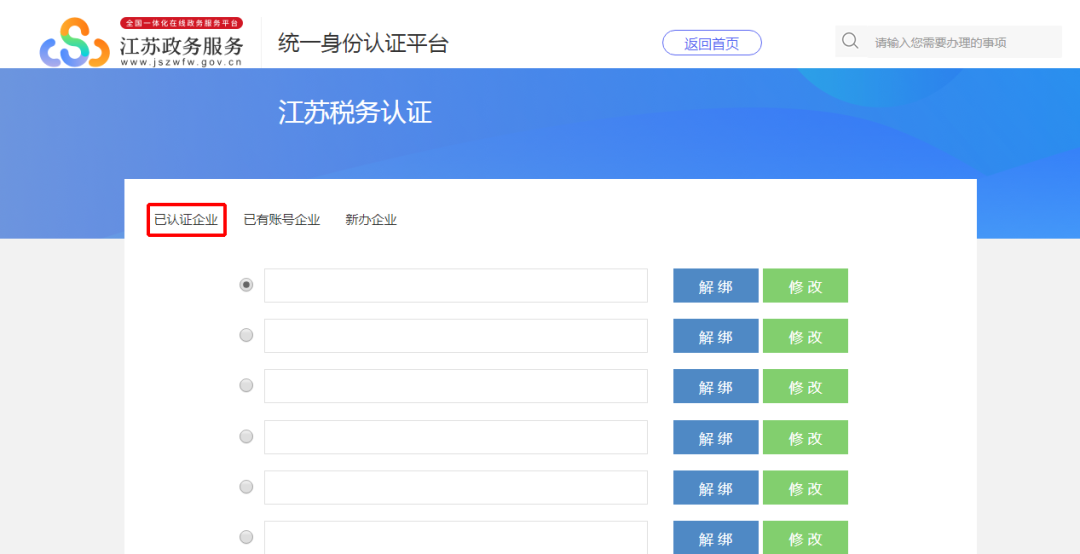Open the 已有账号企业 tab
1080x554 pixels.
pyautogui.click(x=282, y=220)
